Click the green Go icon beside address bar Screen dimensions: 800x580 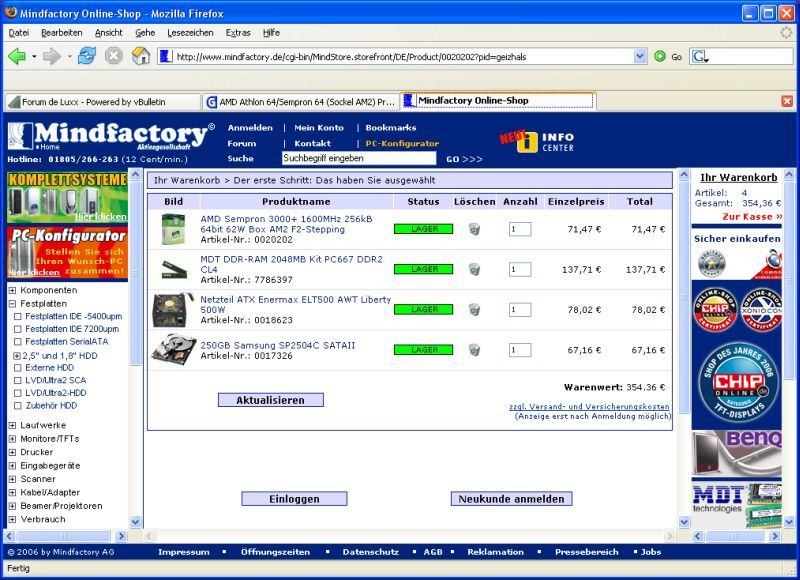pos(660,57)
